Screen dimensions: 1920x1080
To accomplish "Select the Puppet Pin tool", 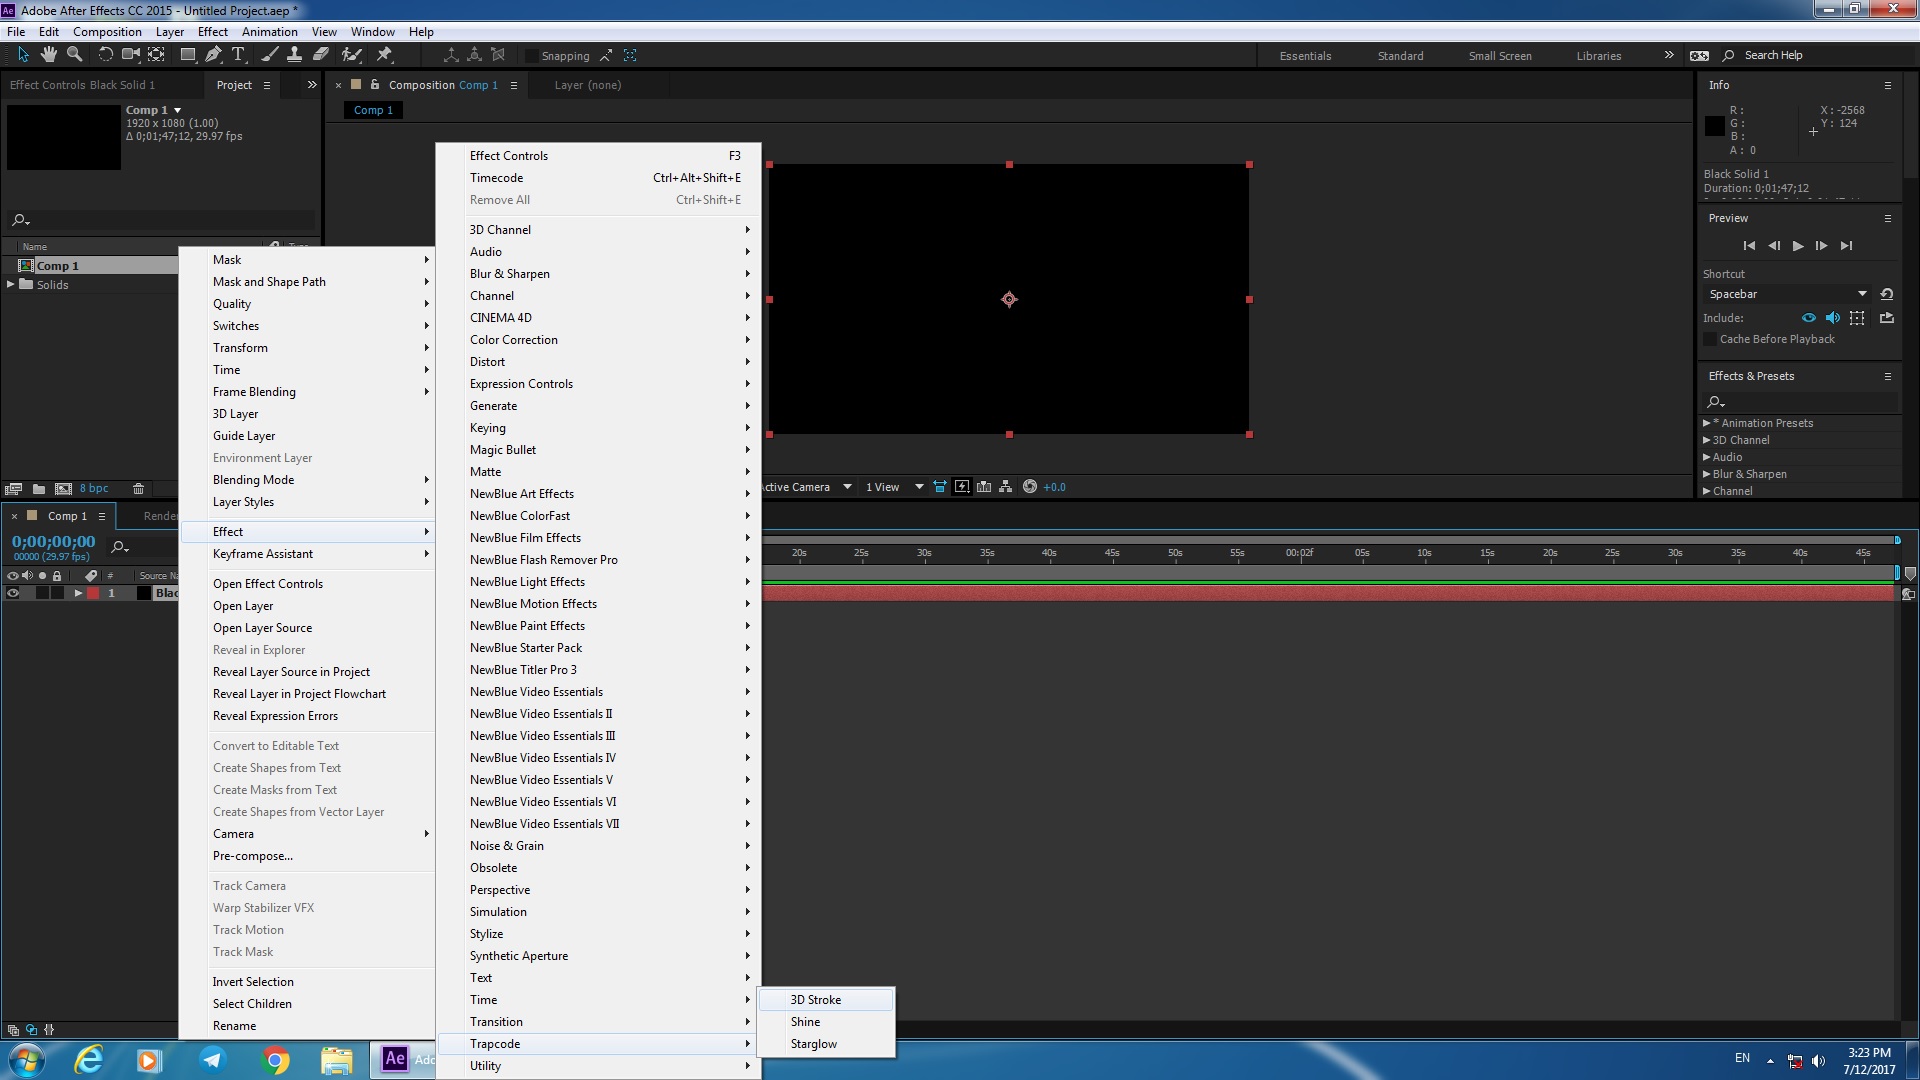I will tap(384, 55).
